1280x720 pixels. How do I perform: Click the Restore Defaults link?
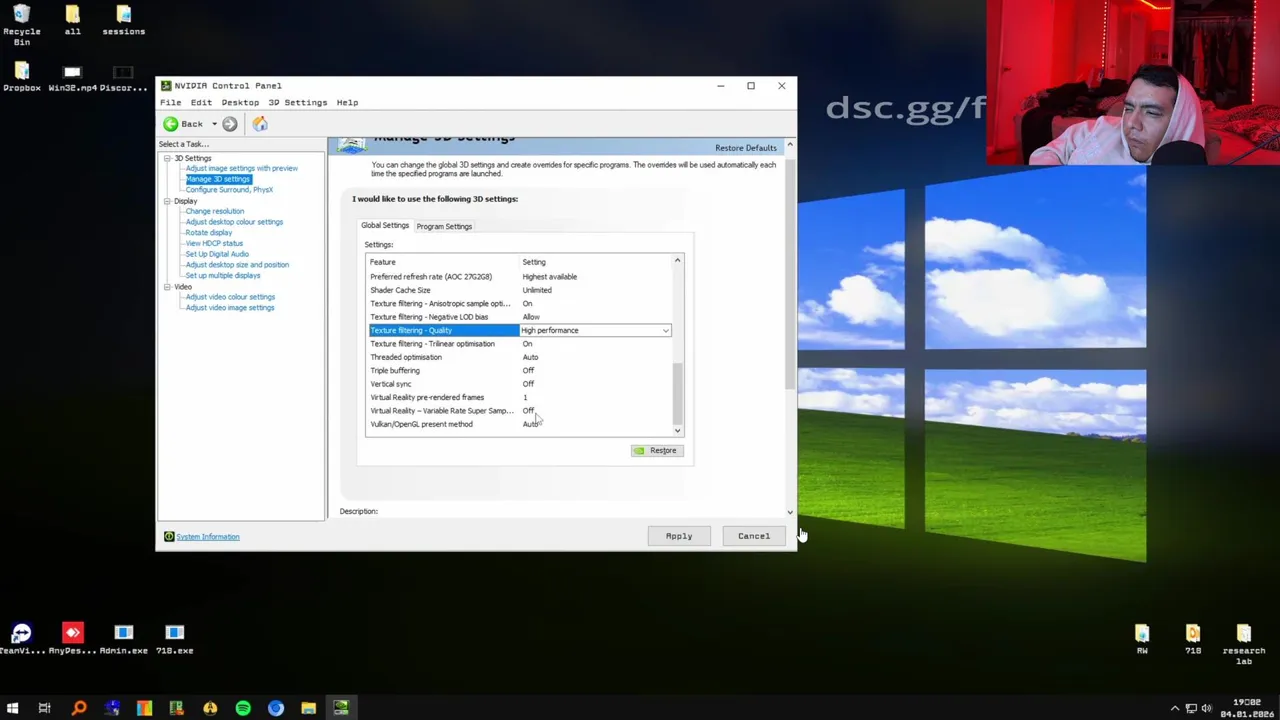click(746, 148)
